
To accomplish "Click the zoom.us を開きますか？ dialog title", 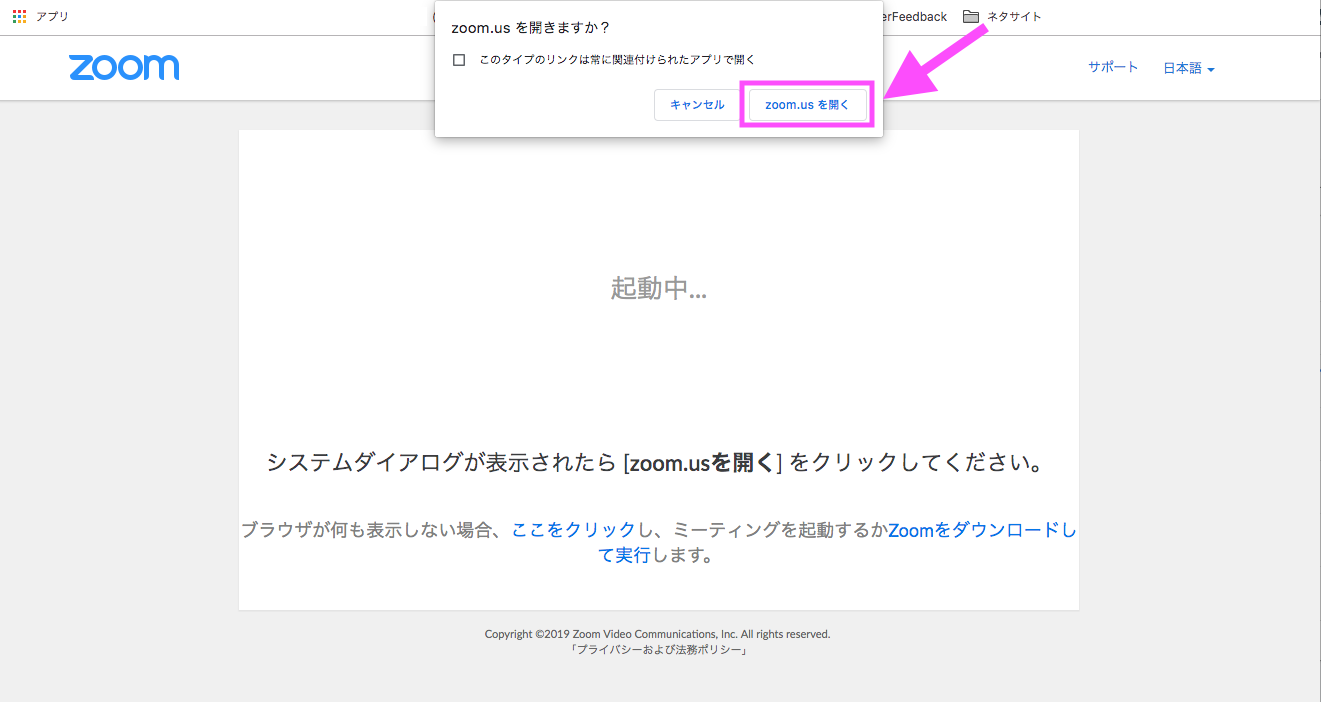I will coord(530,28).
